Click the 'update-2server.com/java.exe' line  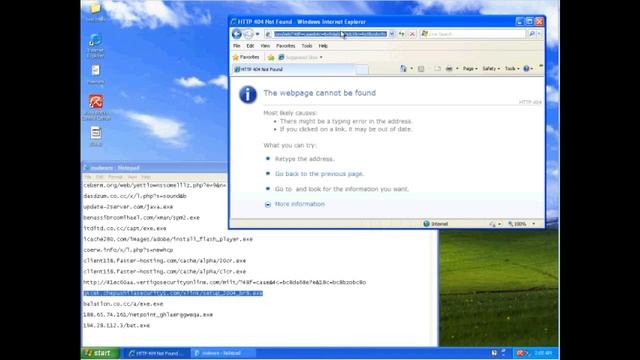[x=128, y=207]
